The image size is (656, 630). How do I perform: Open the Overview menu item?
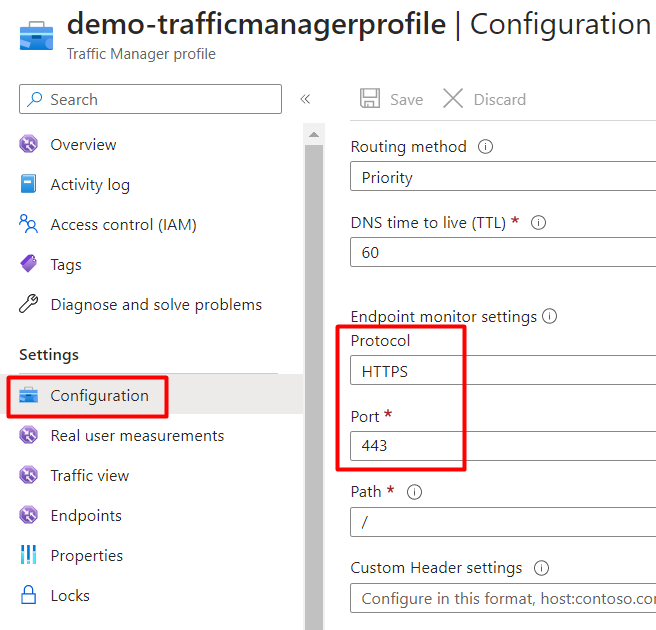[x=83, y=145]
